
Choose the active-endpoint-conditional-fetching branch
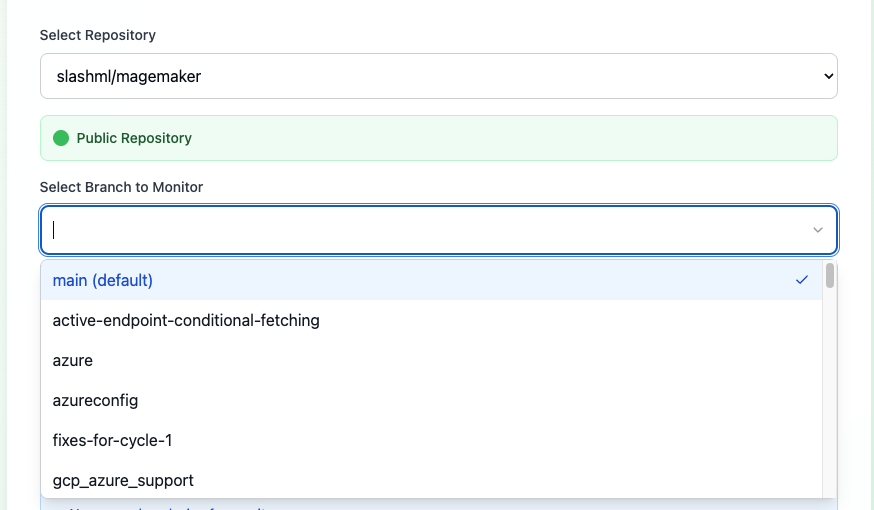point(431,320)
